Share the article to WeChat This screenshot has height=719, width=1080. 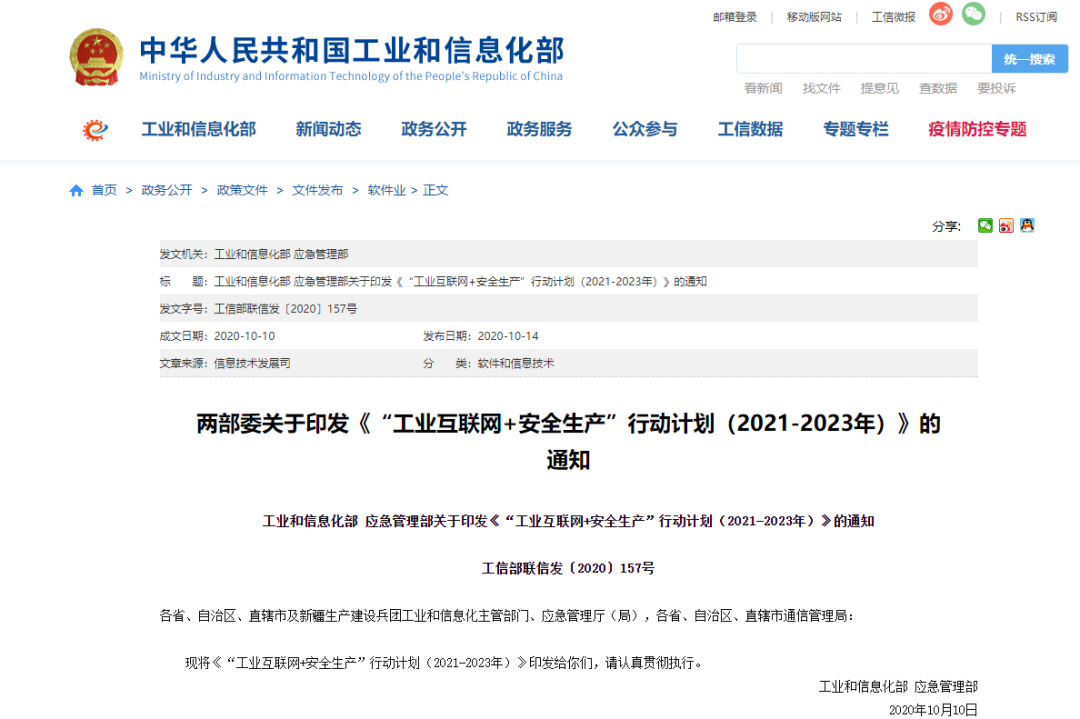[985, 226]
